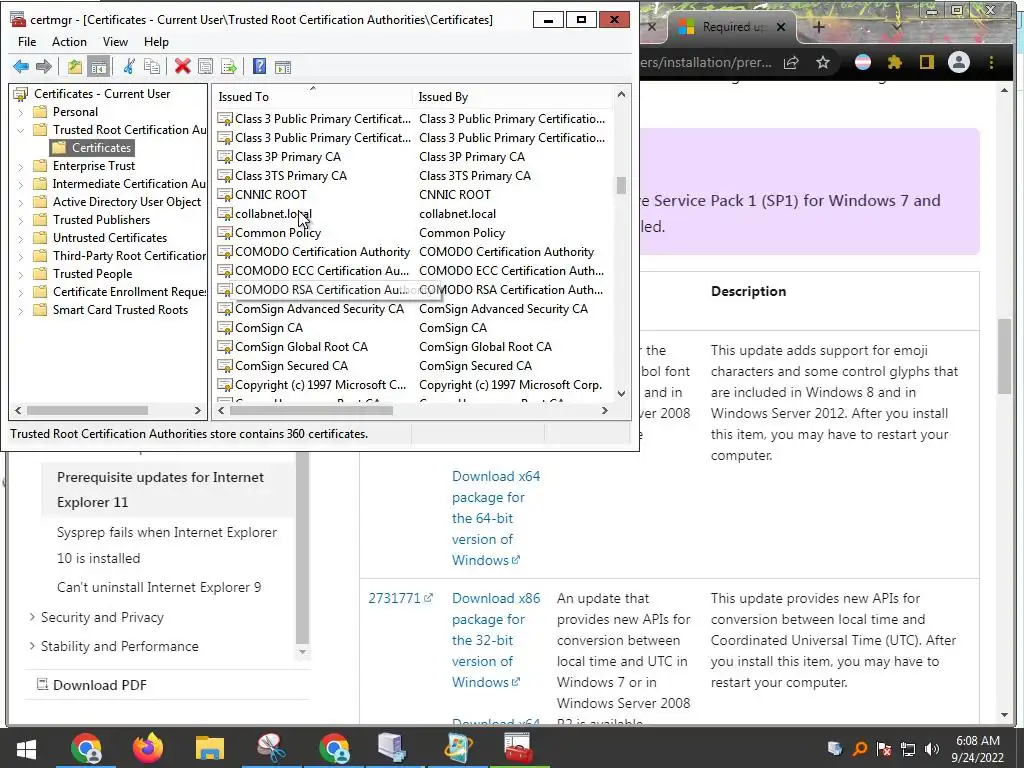Open the File menu
The width and height of the screenshot is (1024, 768).
[x=27, y=42]
